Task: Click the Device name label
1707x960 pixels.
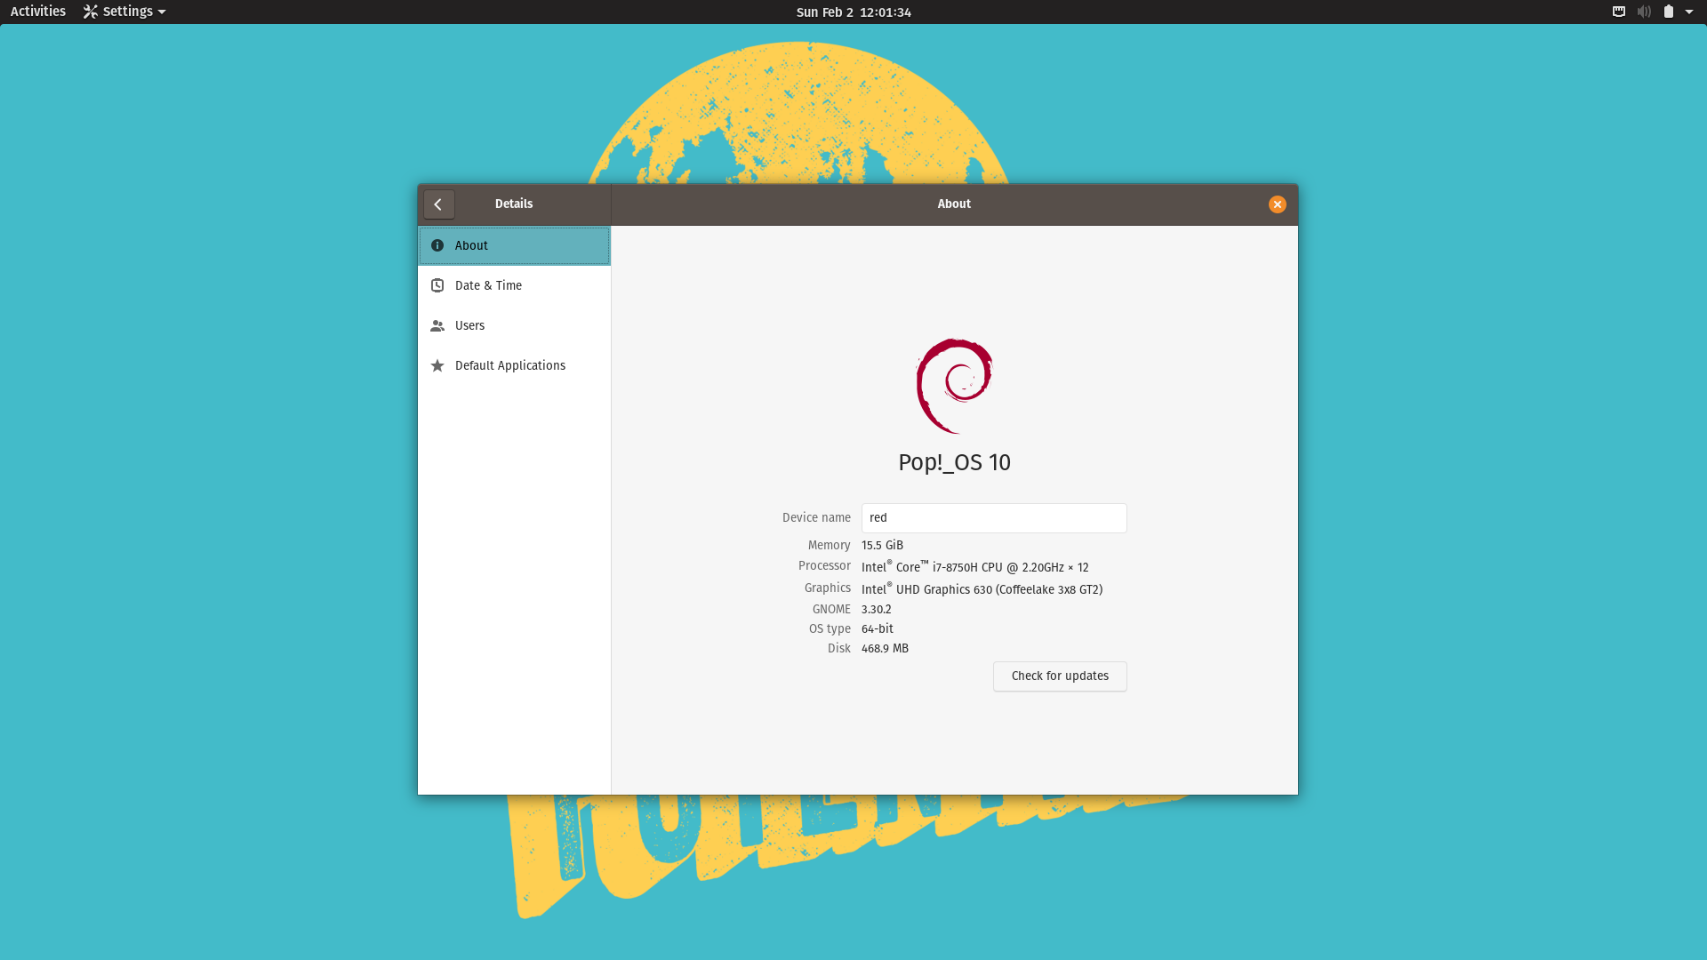Action: (x=816, y=518)
